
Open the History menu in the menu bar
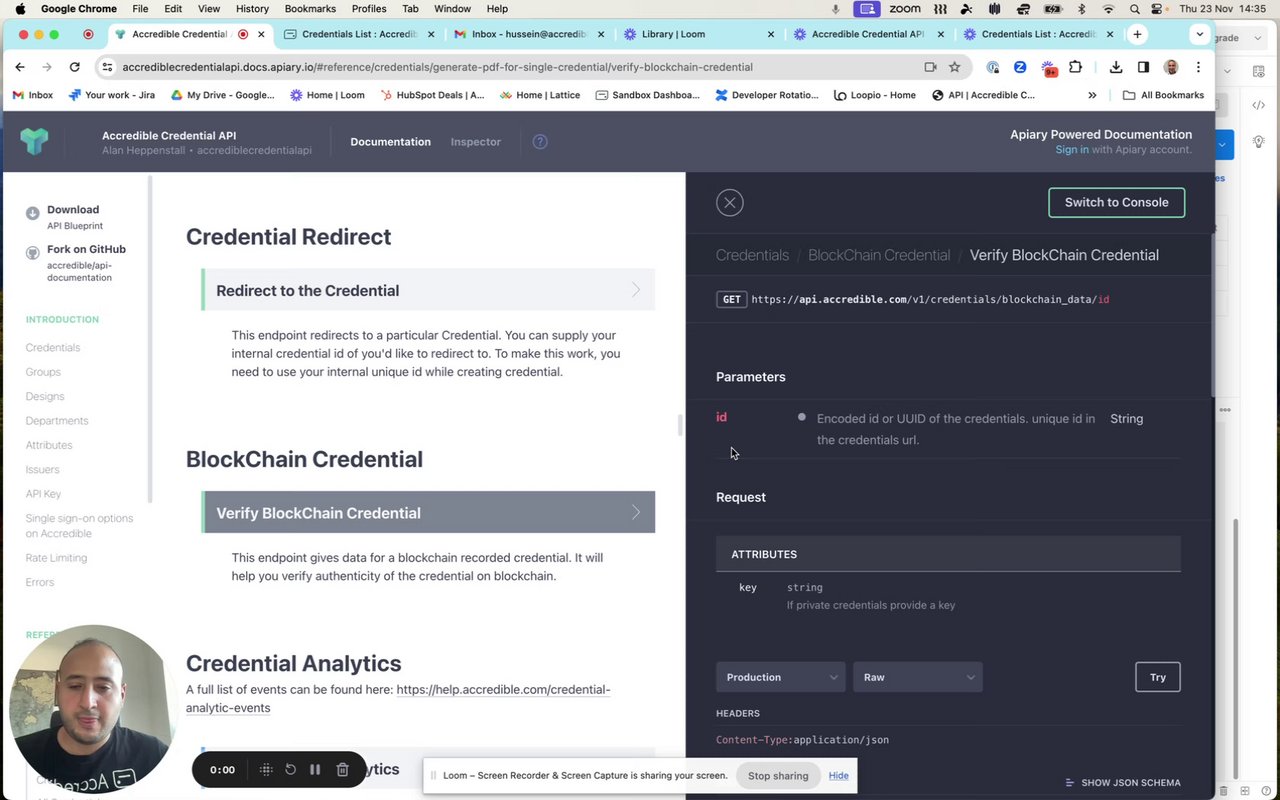click(252, 9)
